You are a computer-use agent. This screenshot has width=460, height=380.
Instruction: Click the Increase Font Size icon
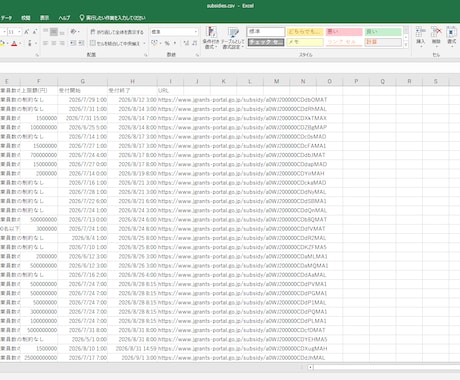[x=26, y=32]
